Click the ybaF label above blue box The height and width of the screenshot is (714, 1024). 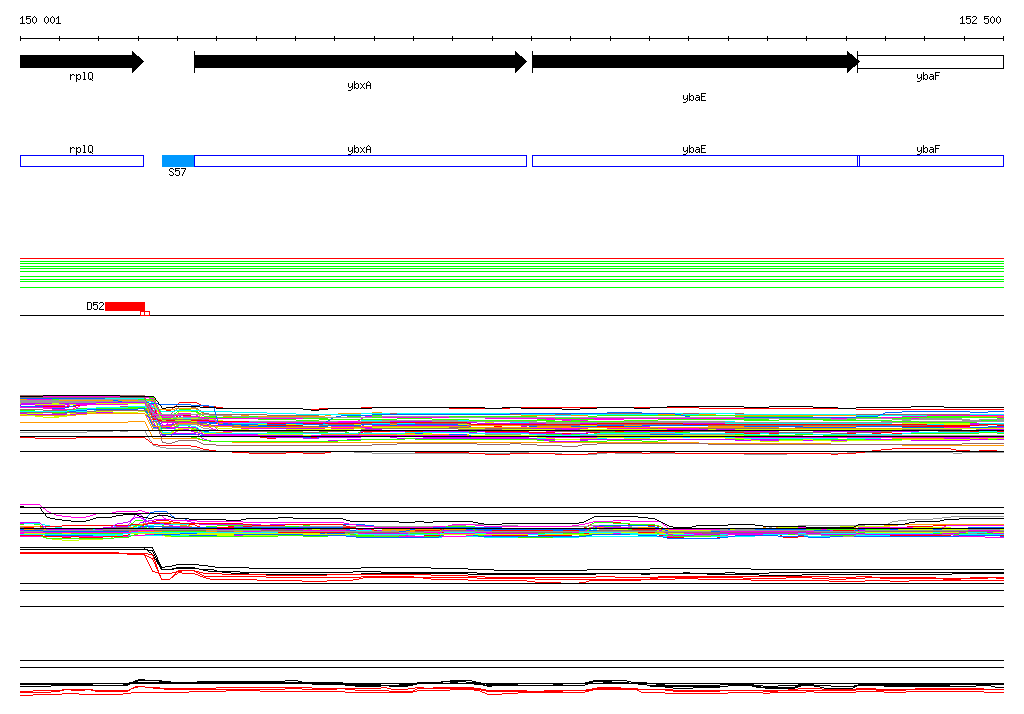click(928, 149)
